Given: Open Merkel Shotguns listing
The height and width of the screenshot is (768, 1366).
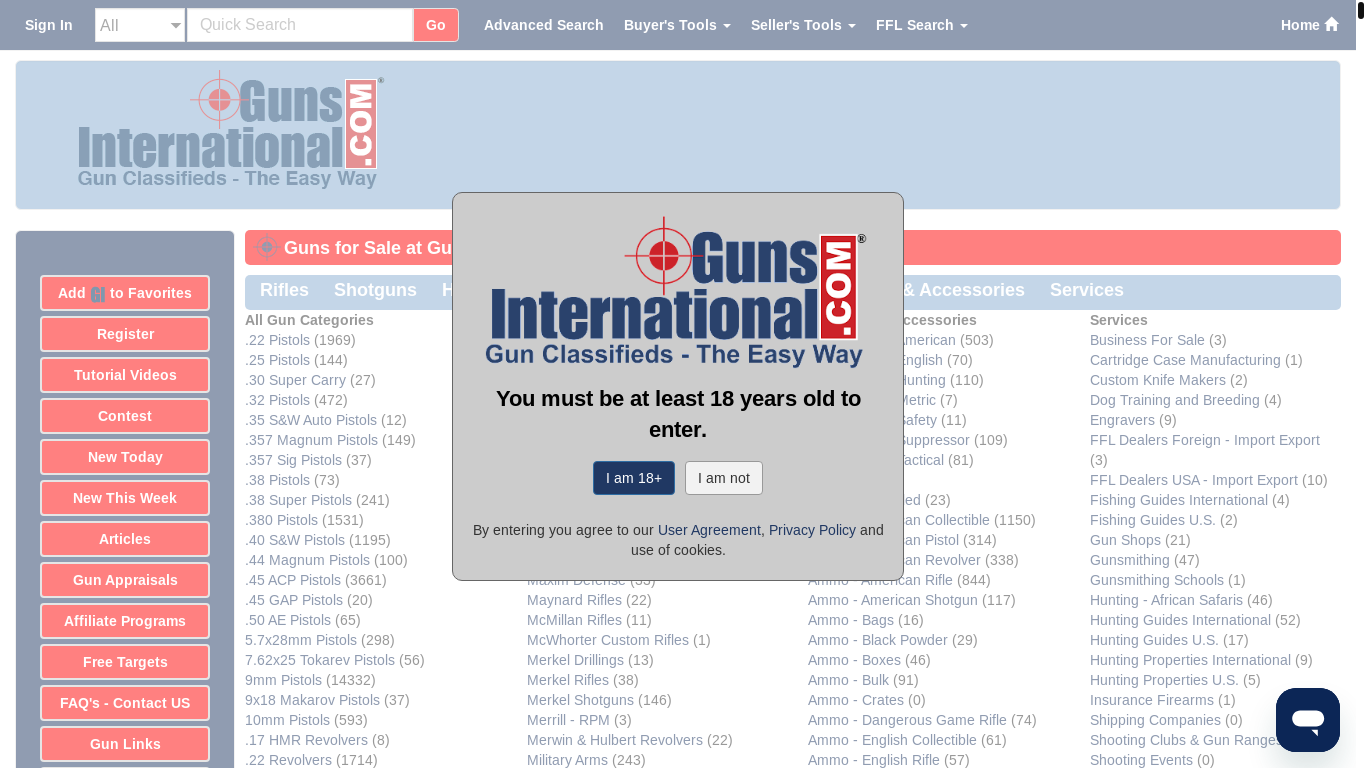Looking at the screenshot, I should (x=580, y=700).
